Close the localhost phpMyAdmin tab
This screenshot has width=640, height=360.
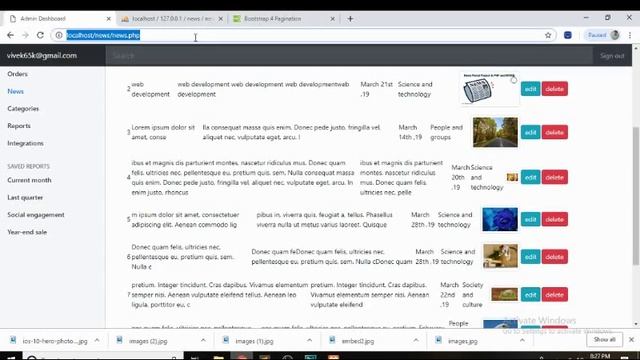pyautogui.click(x=221, y=19)
